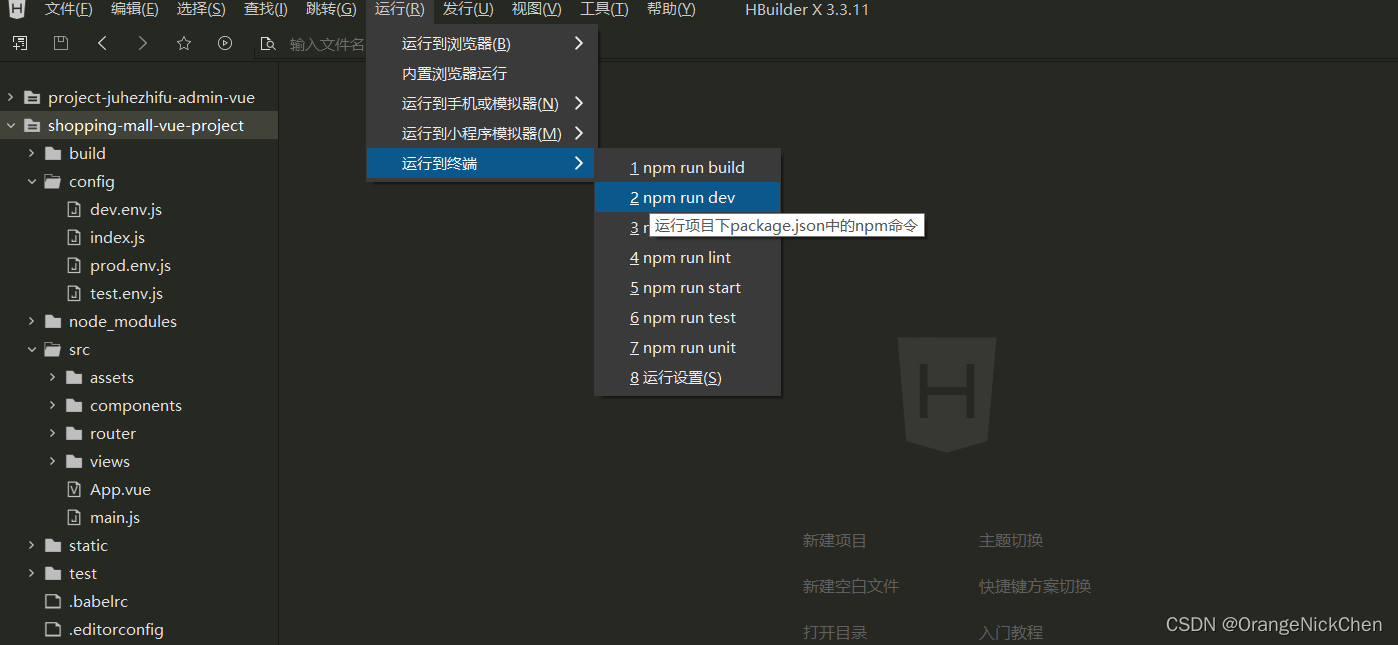Expand the views folder chevron
This screenshot has height=645, width=1398.
[x=52, y=462]
